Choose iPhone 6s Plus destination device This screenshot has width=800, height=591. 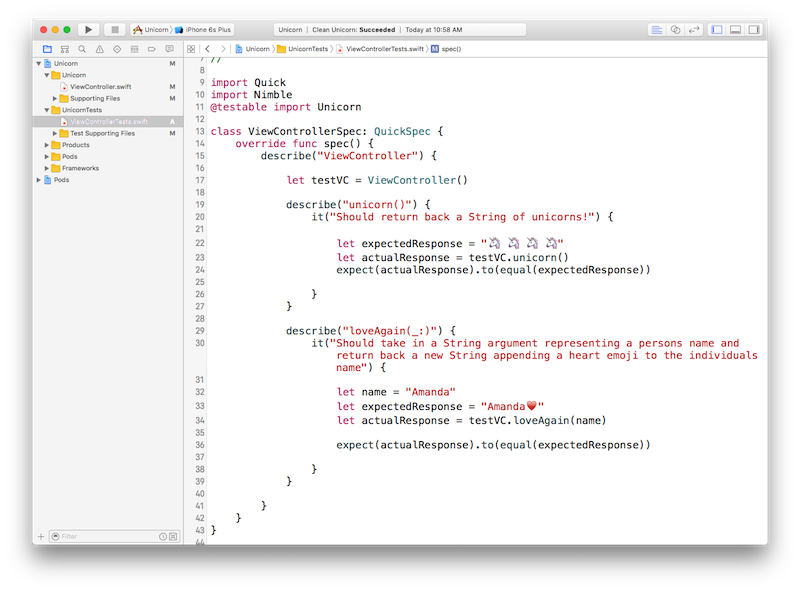point(203,30)
